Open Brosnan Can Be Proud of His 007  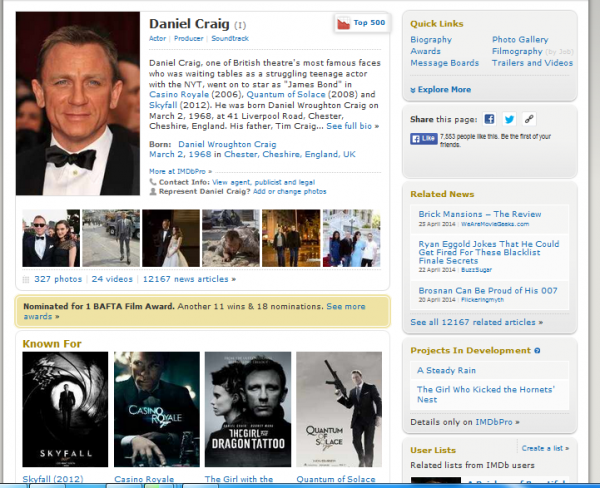(x=488, y=291)
